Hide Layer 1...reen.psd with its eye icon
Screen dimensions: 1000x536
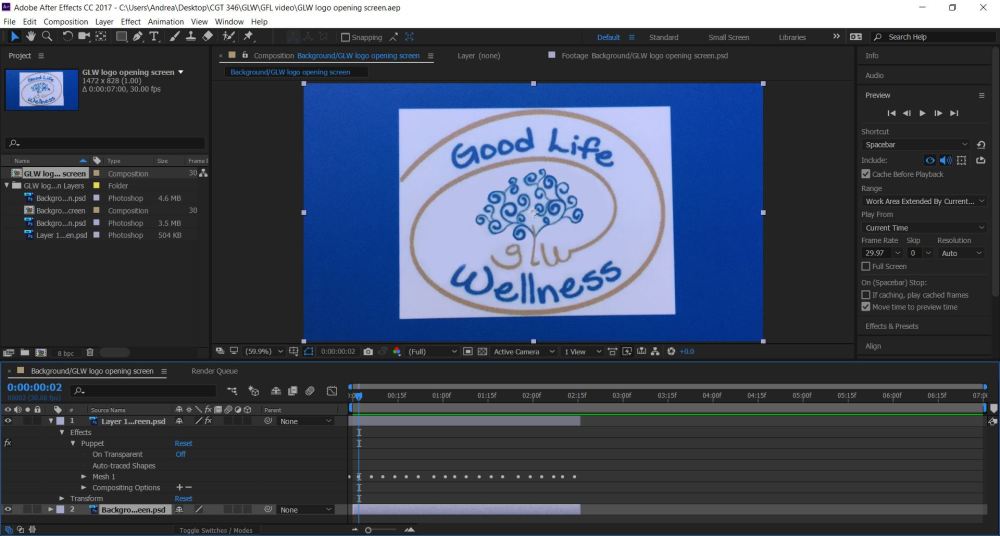click(x=8, y=421)
